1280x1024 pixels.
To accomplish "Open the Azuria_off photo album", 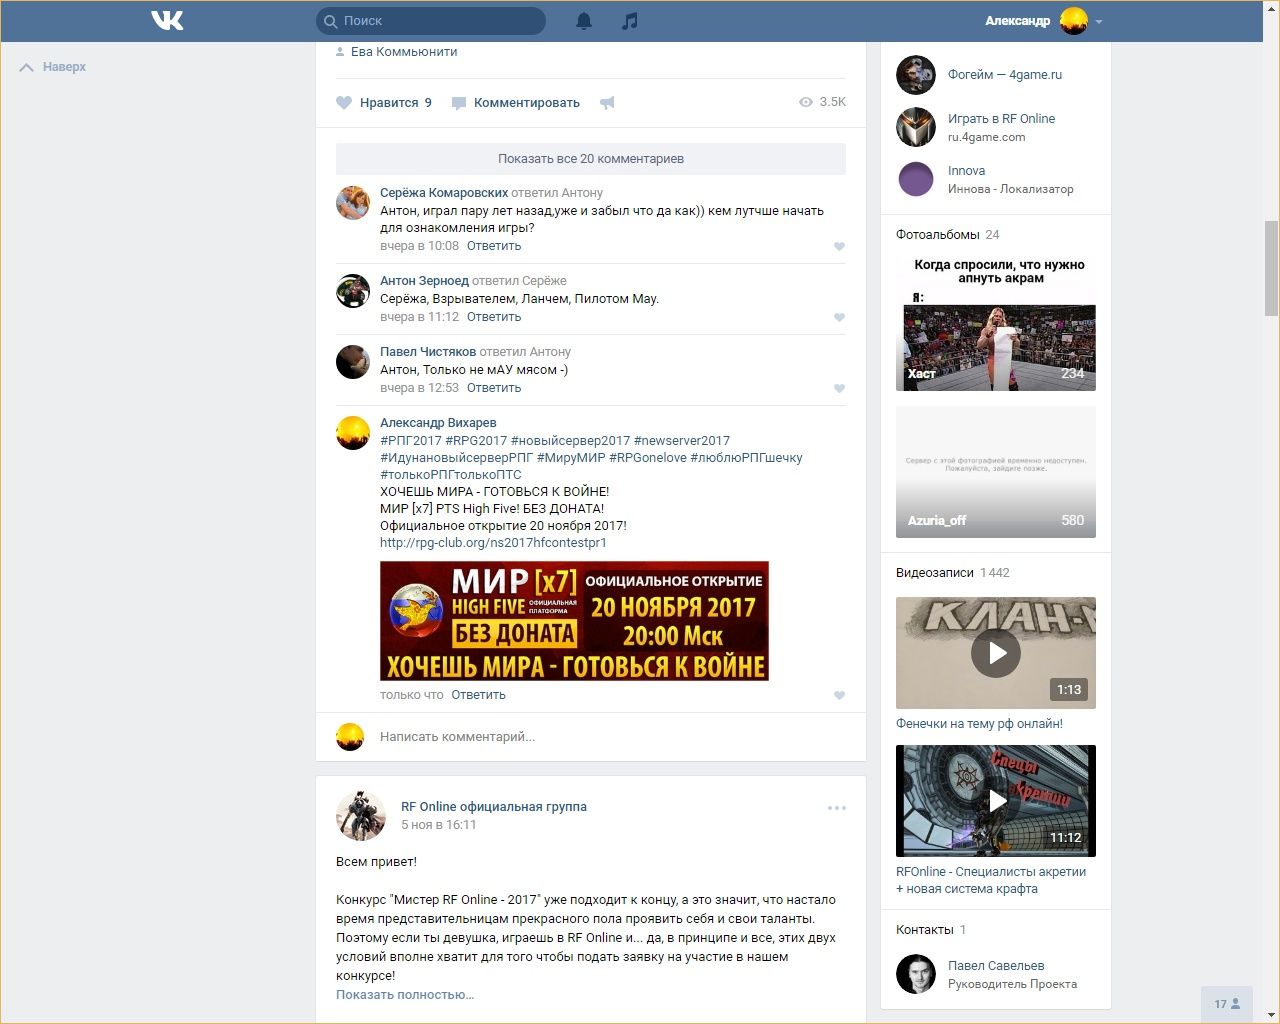I will (x=996, y=472).
